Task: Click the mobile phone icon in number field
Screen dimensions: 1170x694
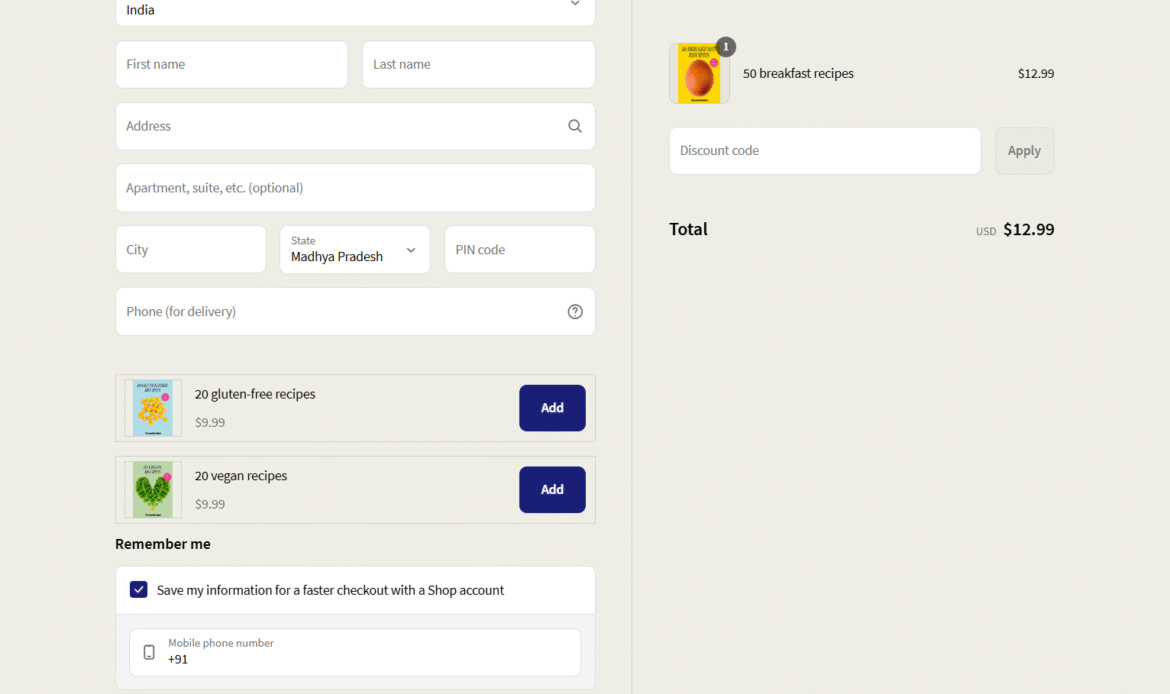Action: 149,652
